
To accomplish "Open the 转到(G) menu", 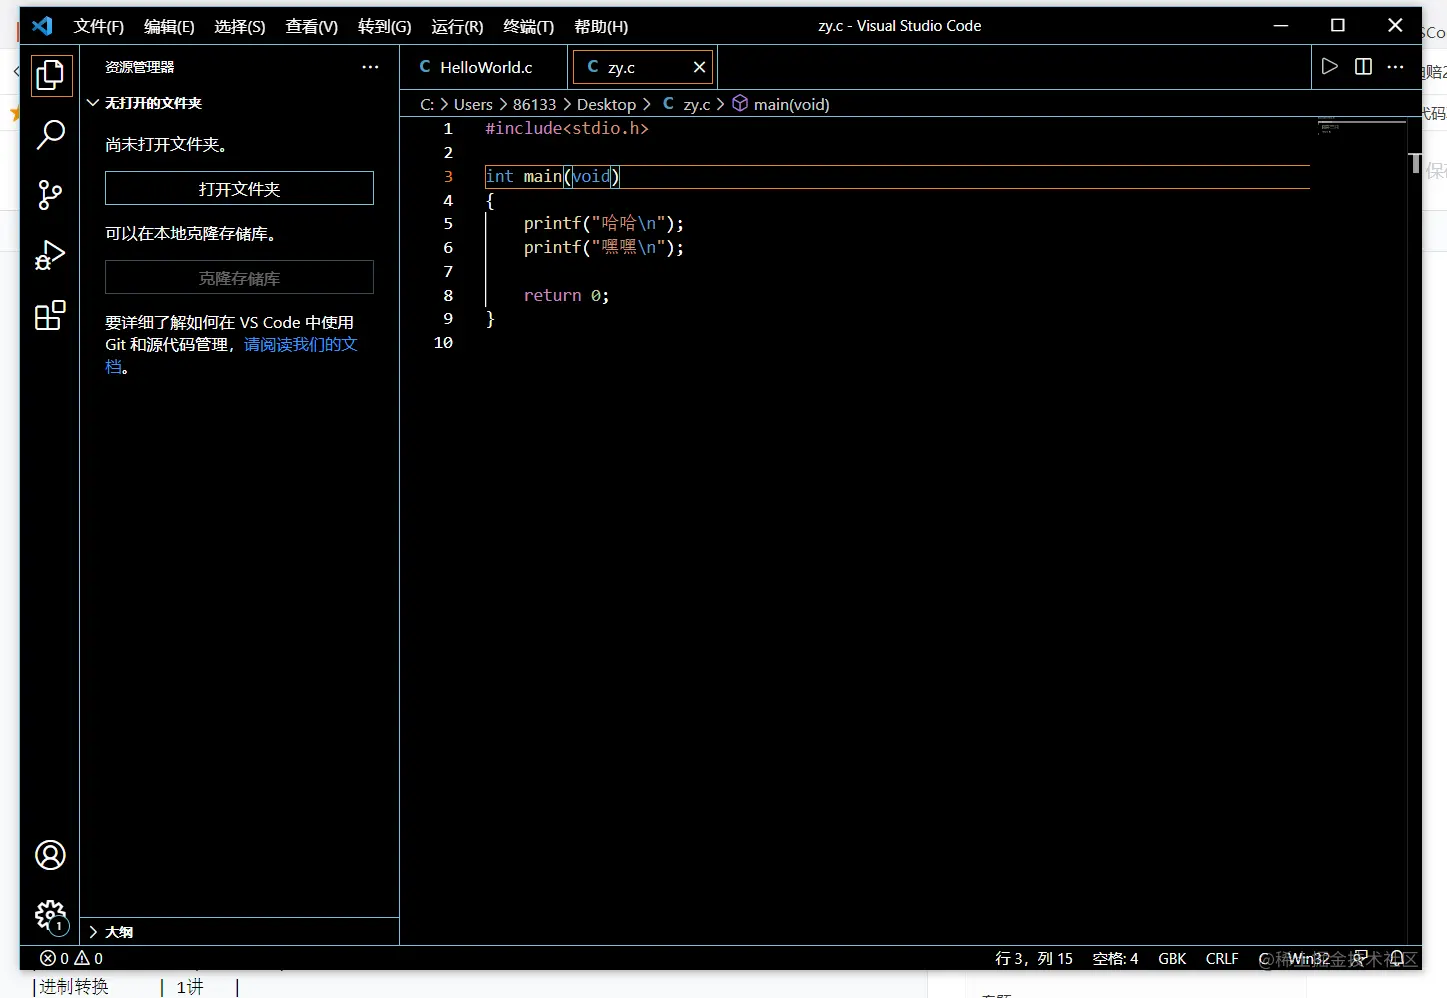I will click(x=385, y=26).
